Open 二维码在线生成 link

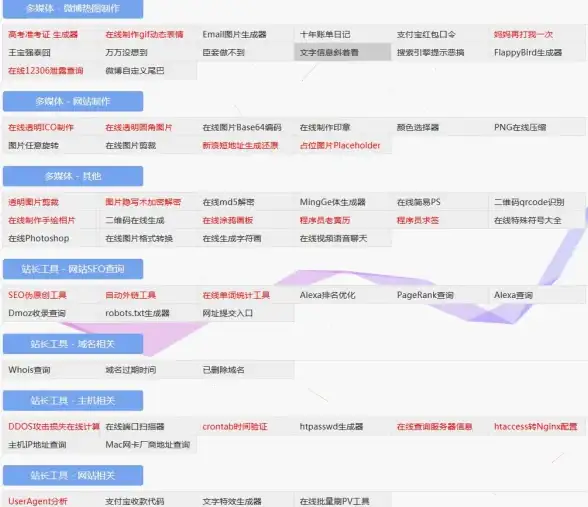coord(135,220)
